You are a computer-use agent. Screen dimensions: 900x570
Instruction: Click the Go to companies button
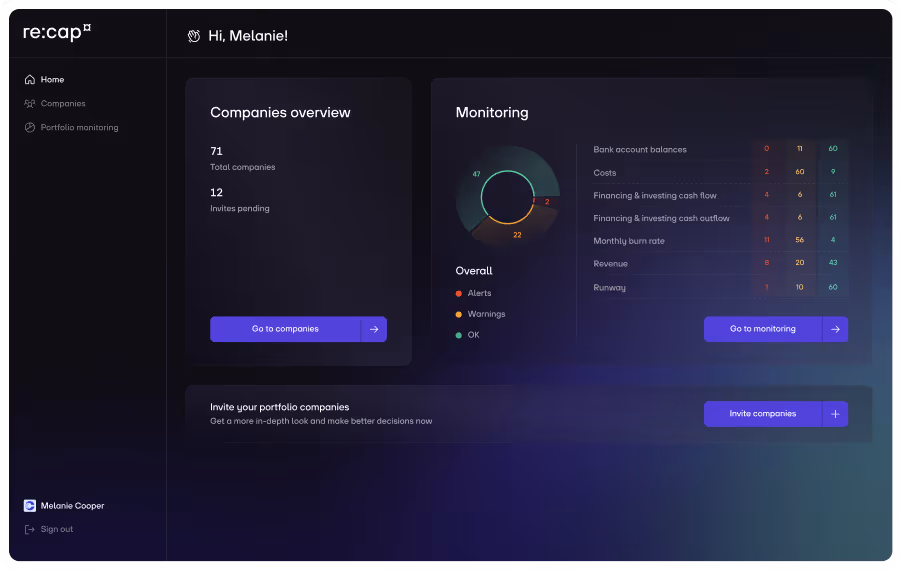tap(298, 329)
